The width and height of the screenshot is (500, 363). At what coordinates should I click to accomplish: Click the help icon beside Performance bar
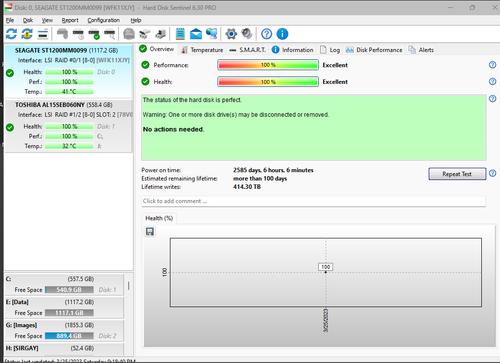click(492, 65)
